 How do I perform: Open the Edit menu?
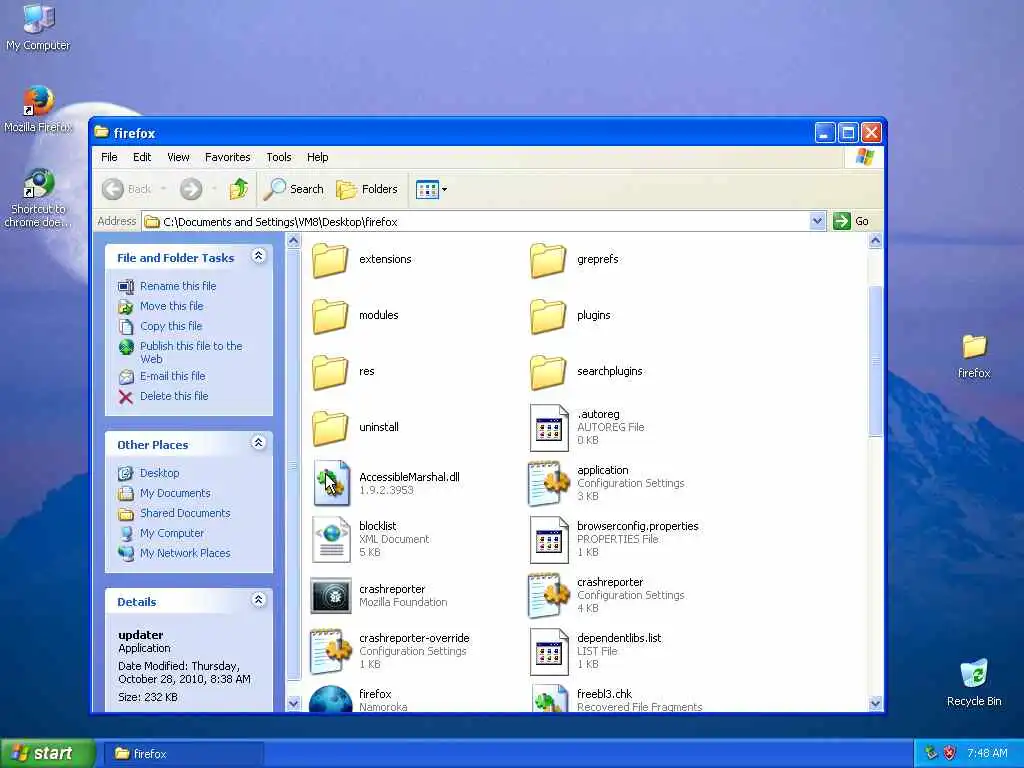[142, 157]
